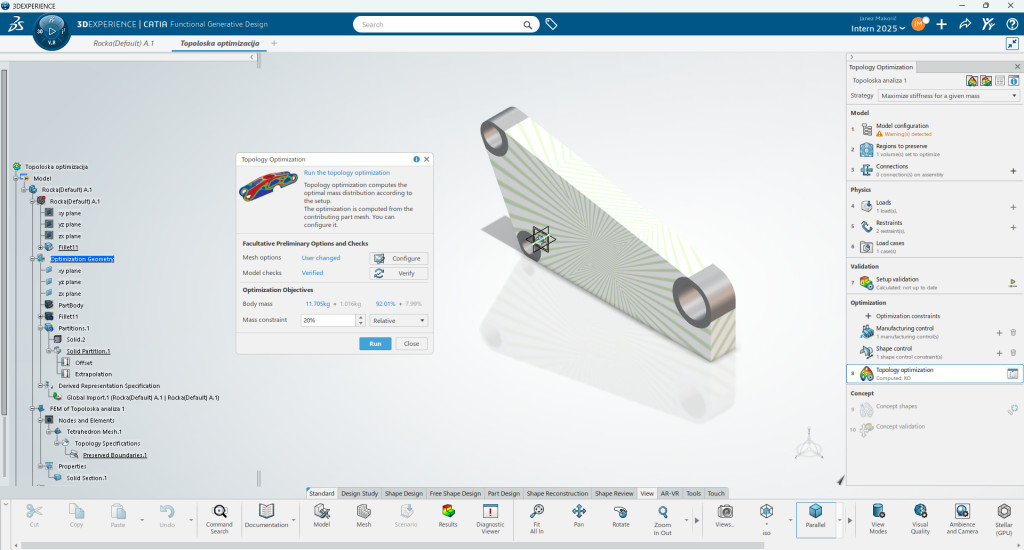The image size is (1024, 550).
Task: Collapse the right panel chevron
Action: (x=851, y=57)
